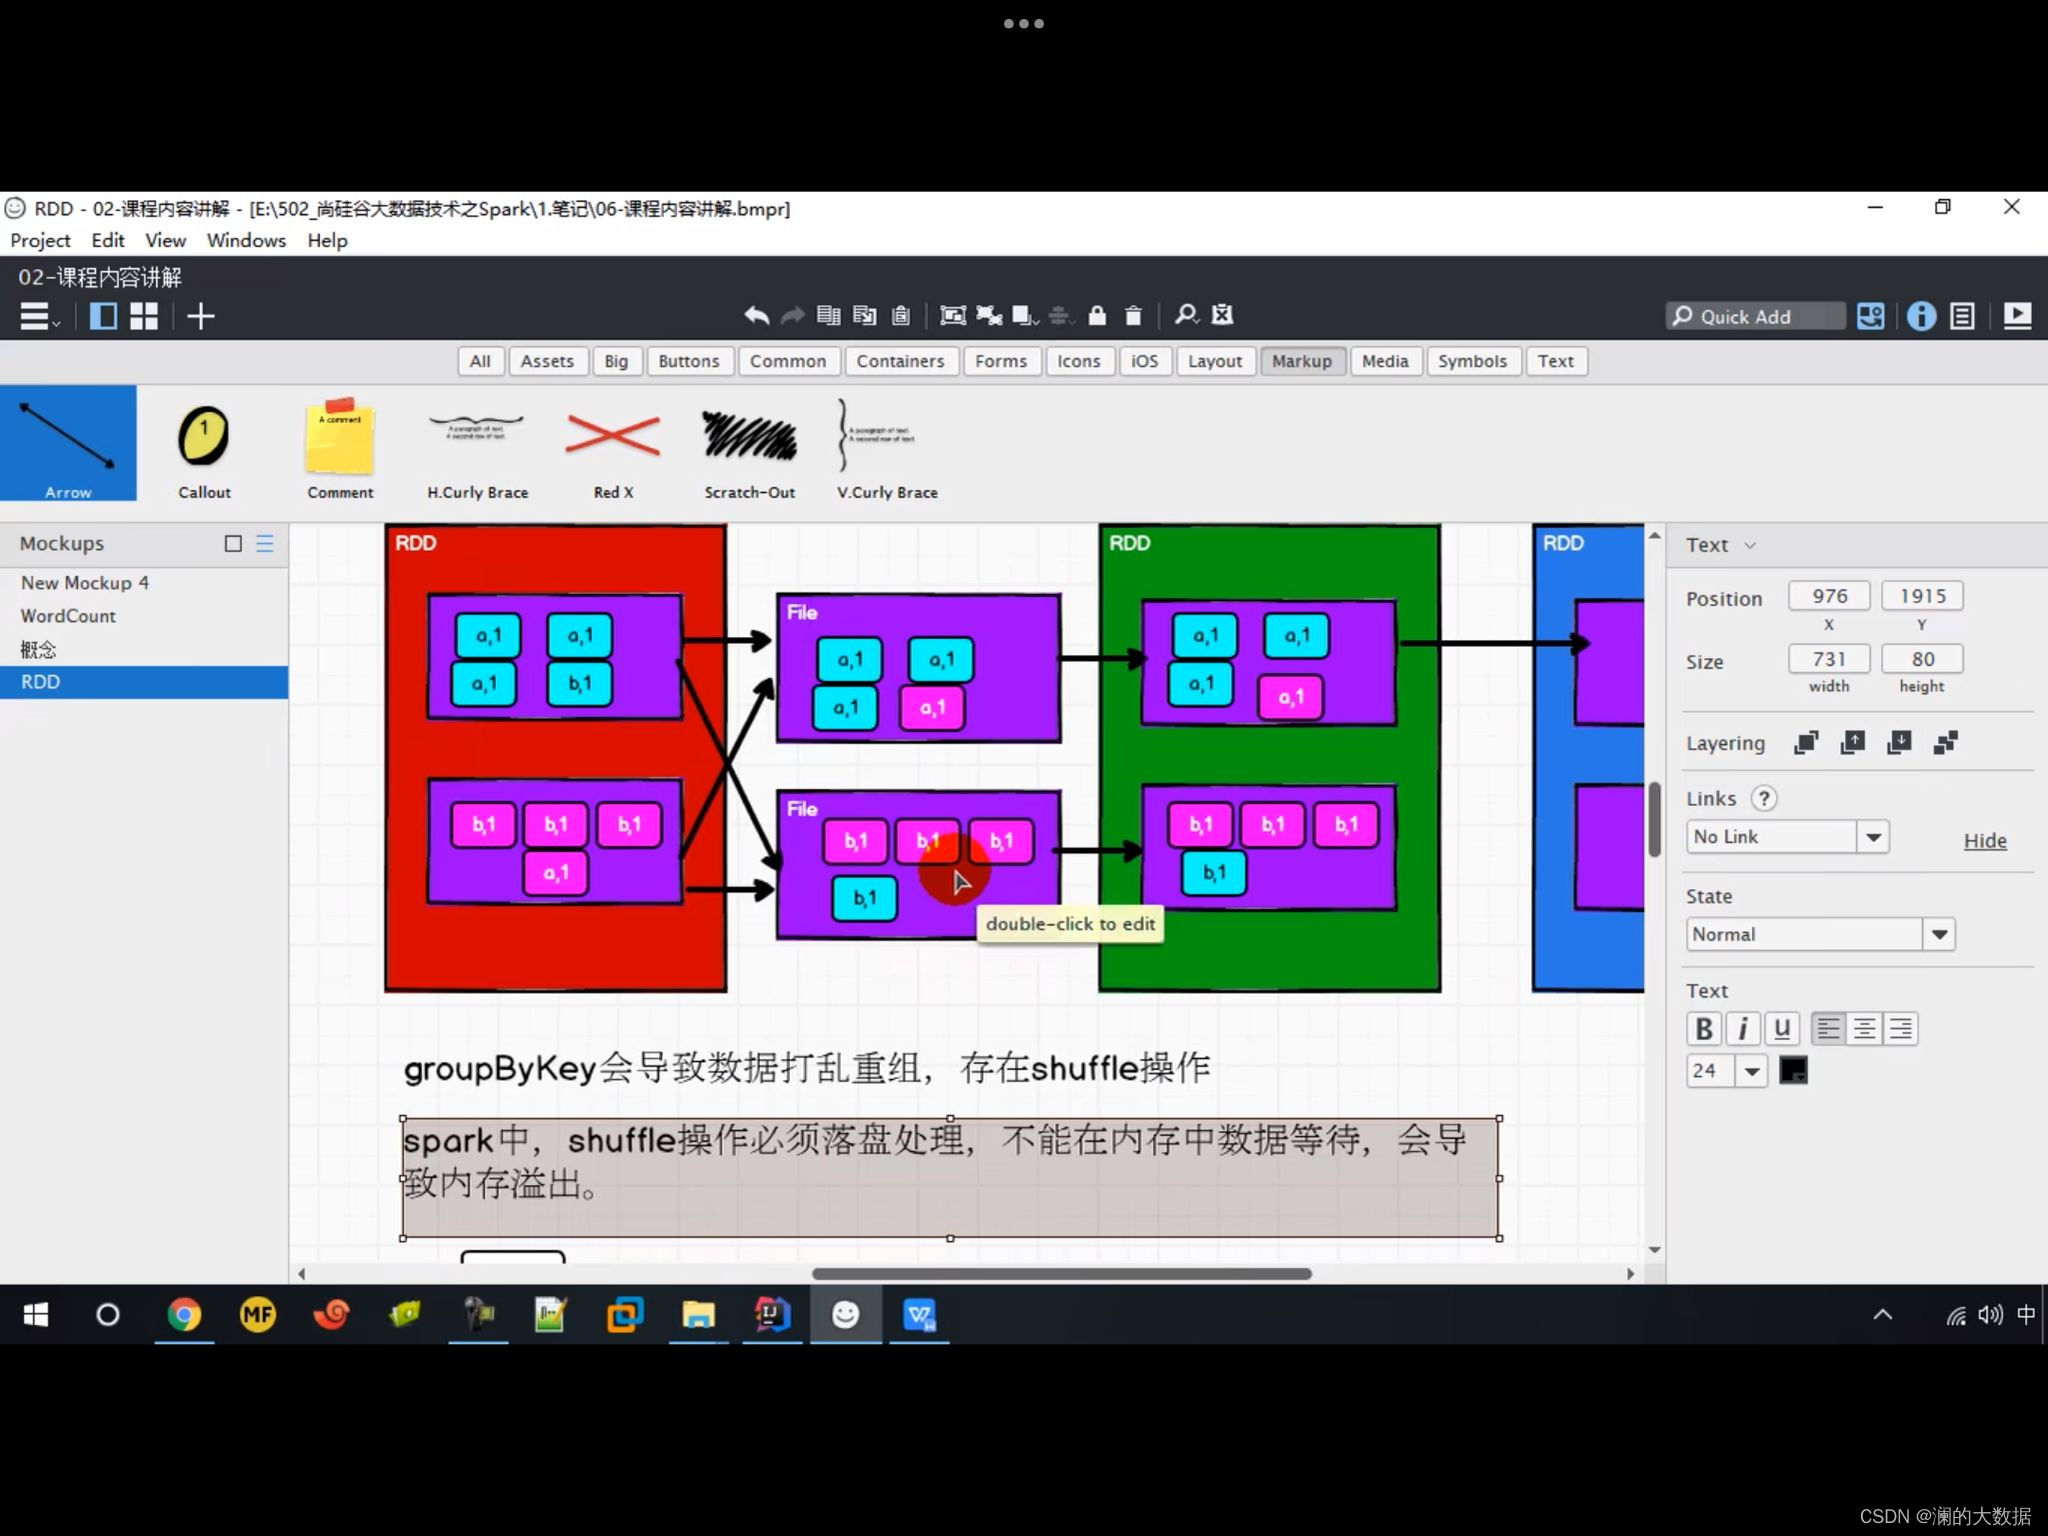Open the info inspector icon
Image resolution: width=2048 pixels, height=1536 pixels.
[1920, 316]
